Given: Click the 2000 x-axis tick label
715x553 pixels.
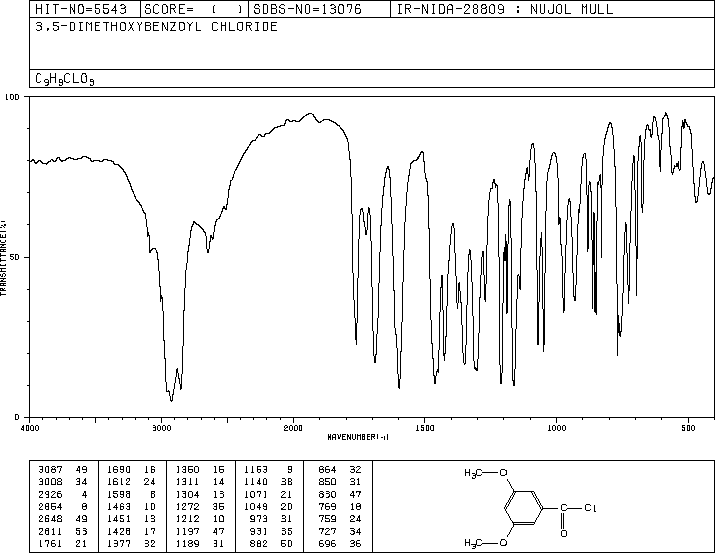Looking at the screenshot, I should click(x=293, y=428).
